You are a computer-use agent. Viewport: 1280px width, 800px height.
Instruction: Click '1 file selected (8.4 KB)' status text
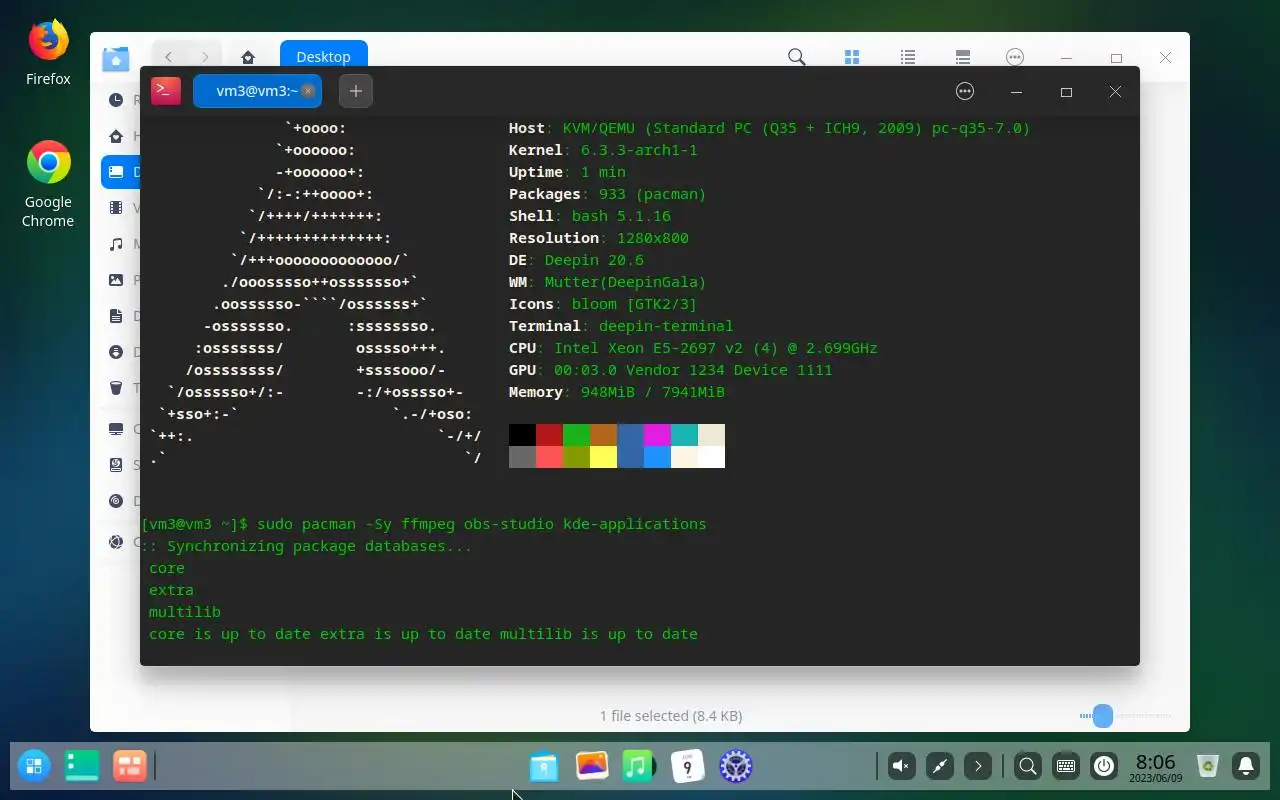tap(671, 715)
